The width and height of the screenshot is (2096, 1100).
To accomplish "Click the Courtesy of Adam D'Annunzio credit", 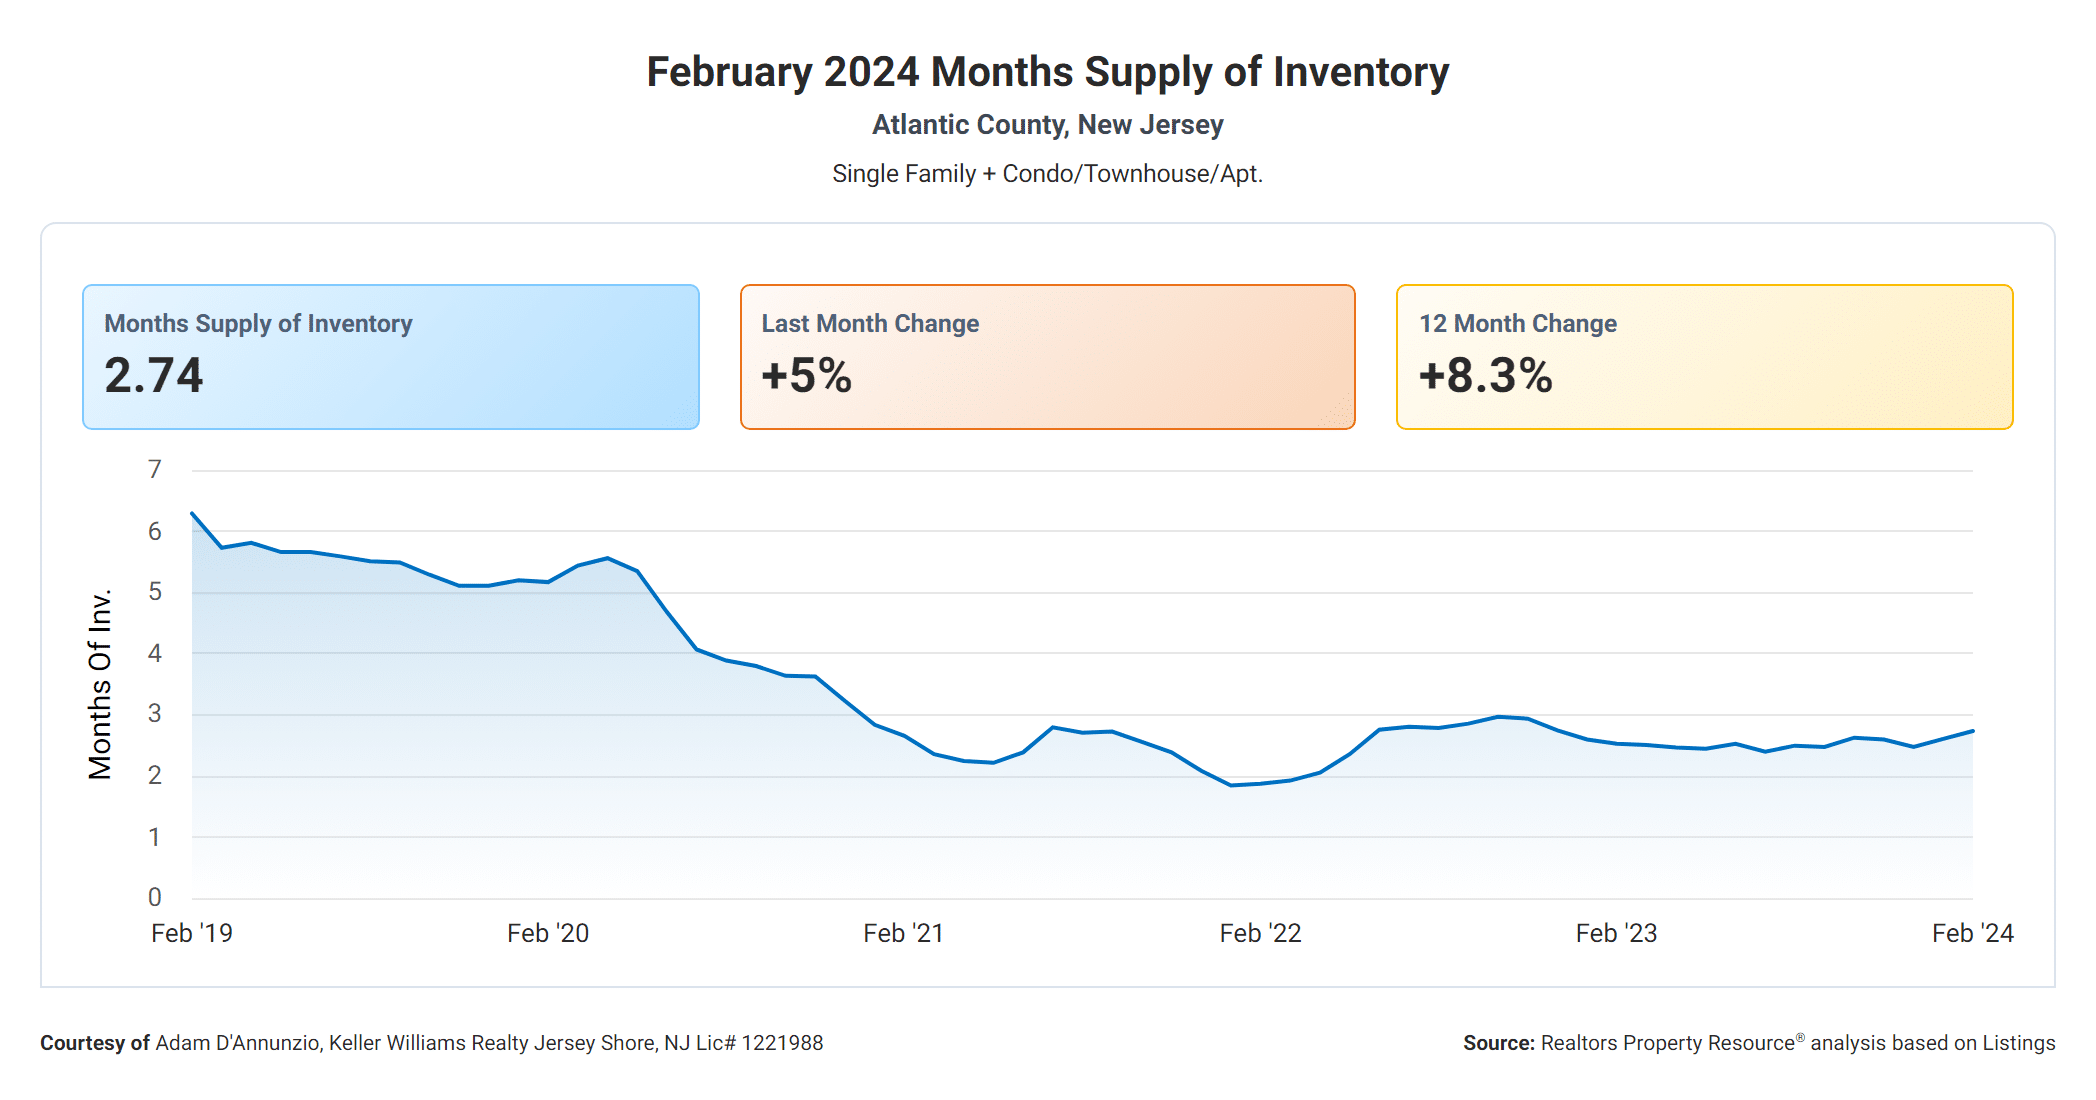I will pyautogui.click(x=431, y=1043).
